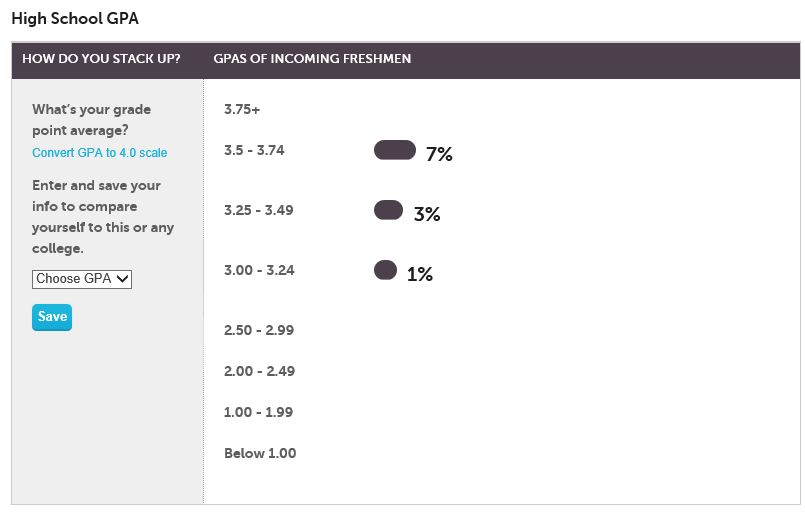Click the How Do You Stack Up header
Screen dimensions: 805x513
(101, 59)
